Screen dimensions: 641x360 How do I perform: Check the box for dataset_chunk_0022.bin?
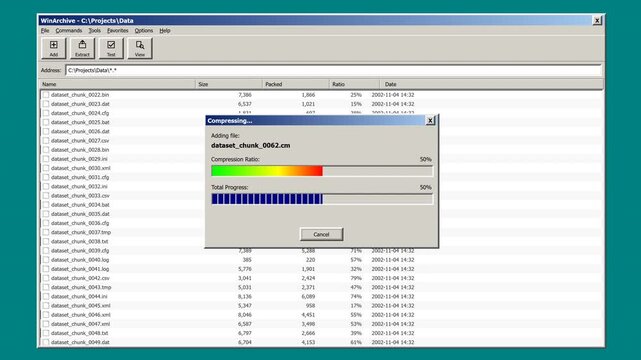[46, 95]
